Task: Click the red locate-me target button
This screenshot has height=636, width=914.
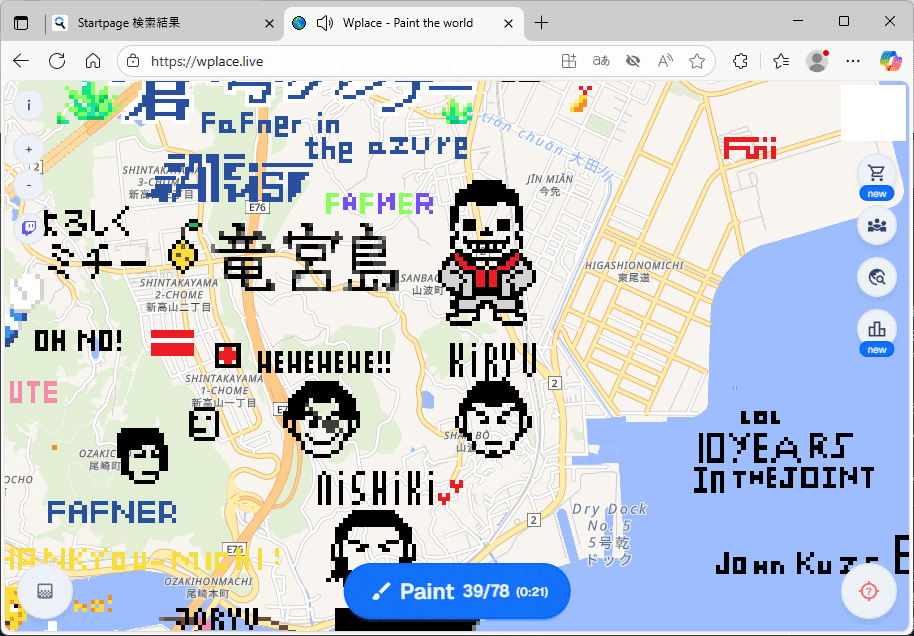Action: (868, 591)
